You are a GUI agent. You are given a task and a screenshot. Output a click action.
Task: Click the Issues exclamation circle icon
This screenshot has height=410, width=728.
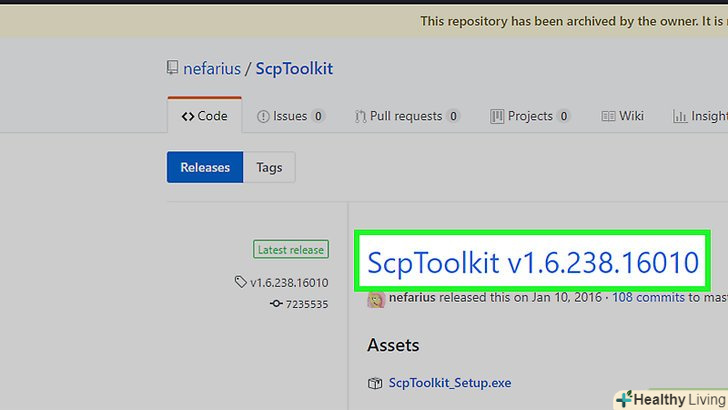tap(263, 116)
